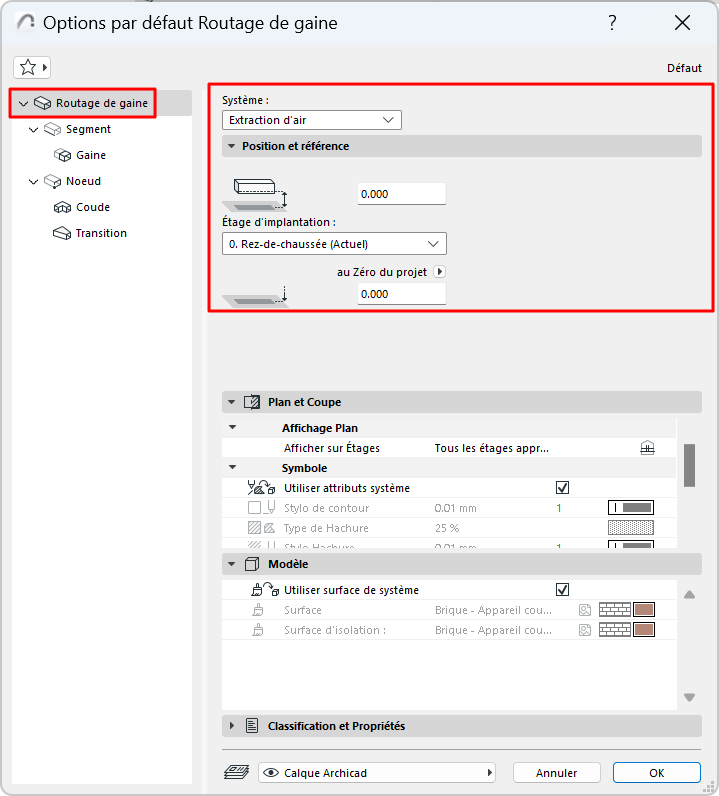Open the Étage d'implantation dropdown
Screen dimensions: 719x796
334,244
